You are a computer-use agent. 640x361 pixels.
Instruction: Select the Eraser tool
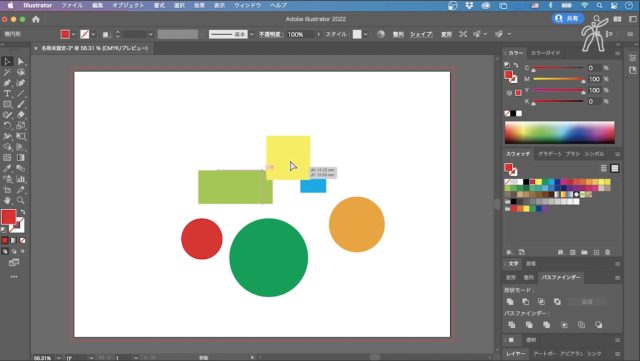21,115
